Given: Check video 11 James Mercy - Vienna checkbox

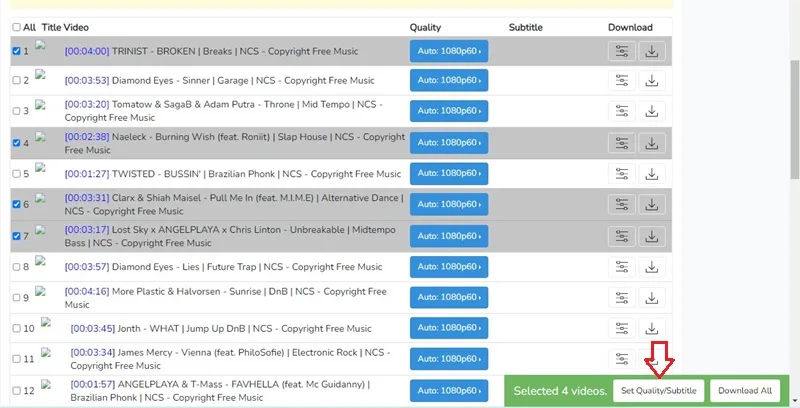Looking at the screenshot, I should coord(16,359).
